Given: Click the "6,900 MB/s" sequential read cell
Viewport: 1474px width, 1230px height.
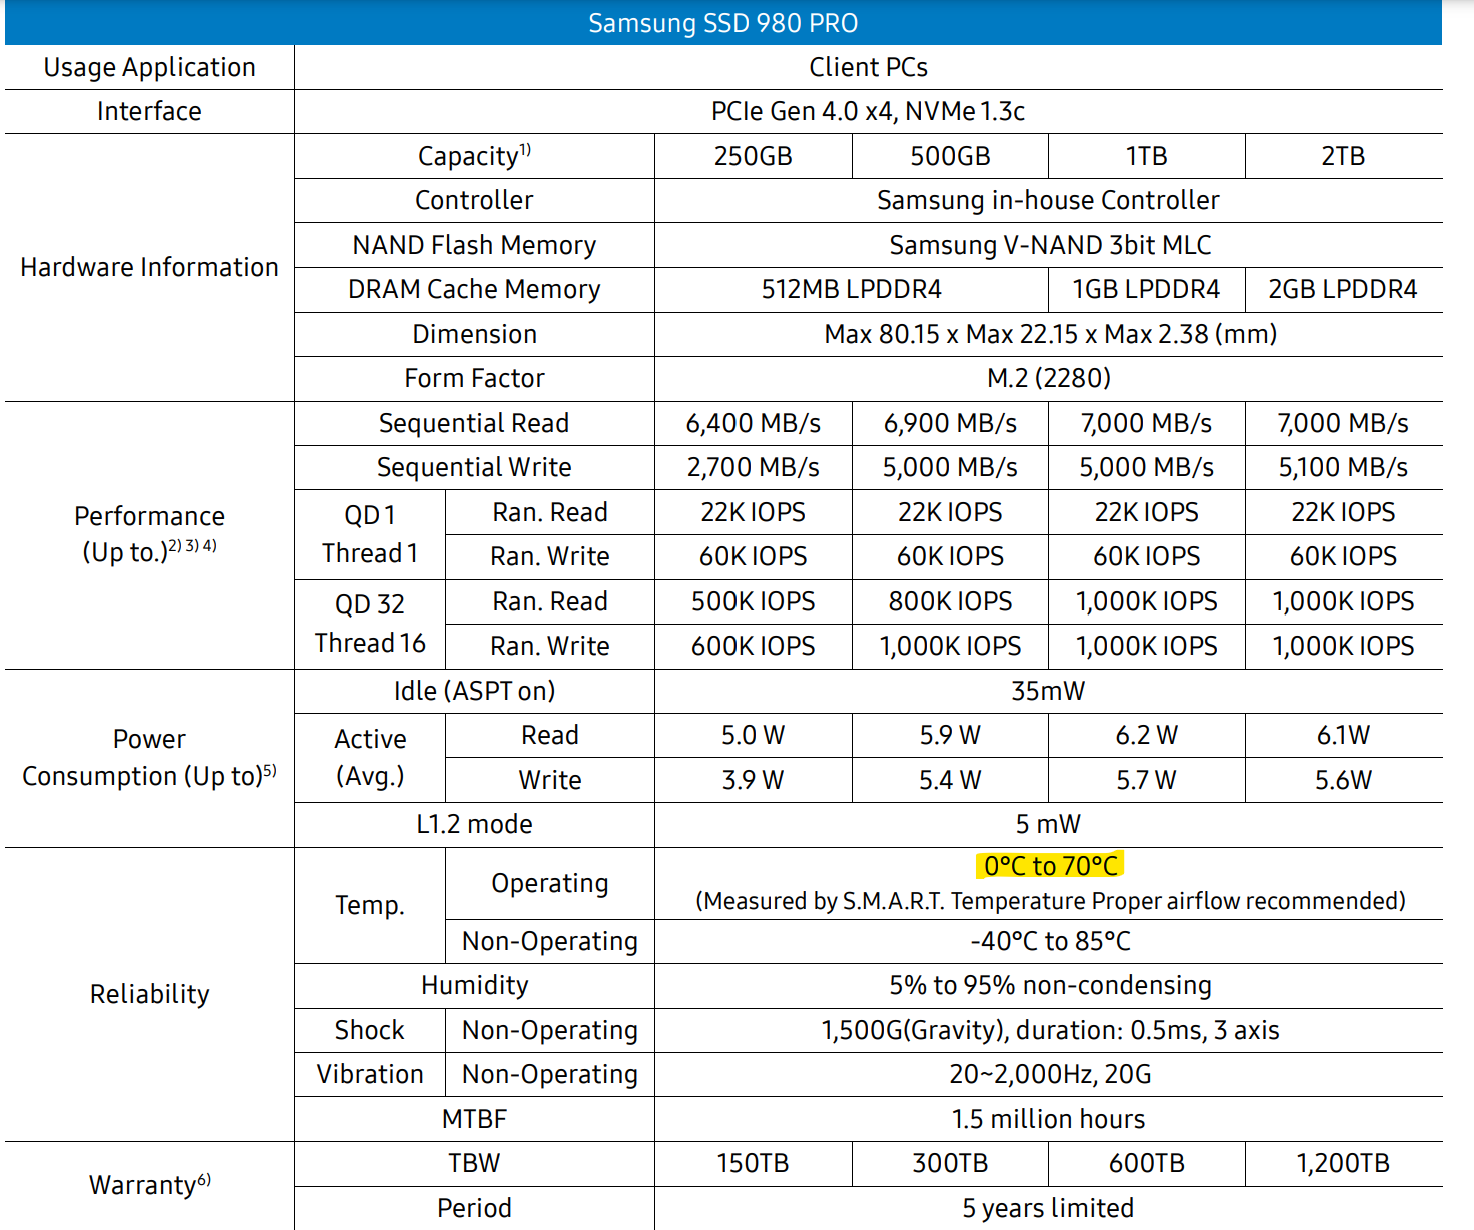Looking at the screenshot, I should 950,423.
